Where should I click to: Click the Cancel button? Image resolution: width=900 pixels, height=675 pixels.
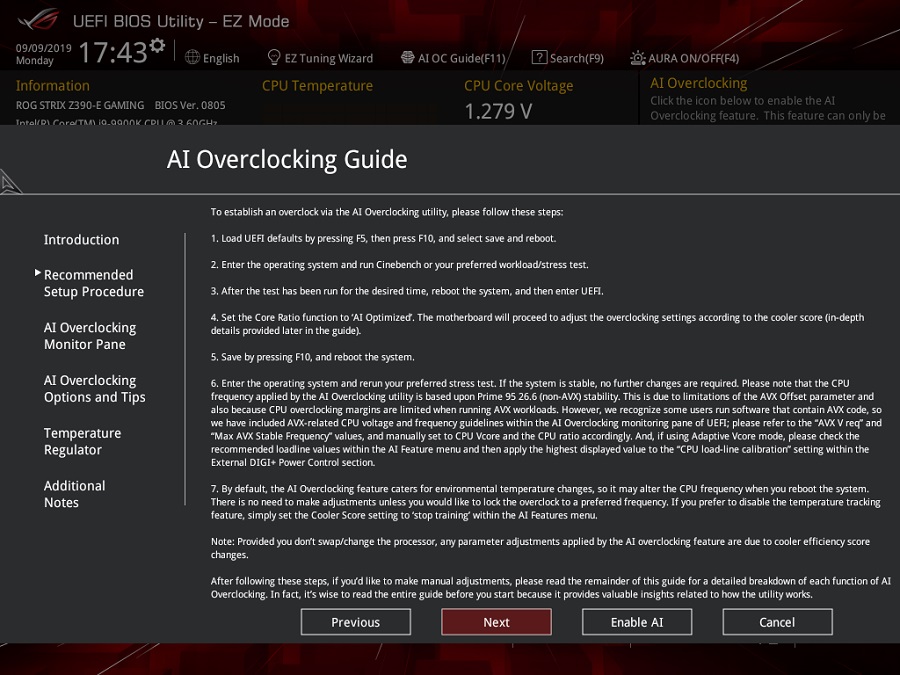tap(778, 622)
